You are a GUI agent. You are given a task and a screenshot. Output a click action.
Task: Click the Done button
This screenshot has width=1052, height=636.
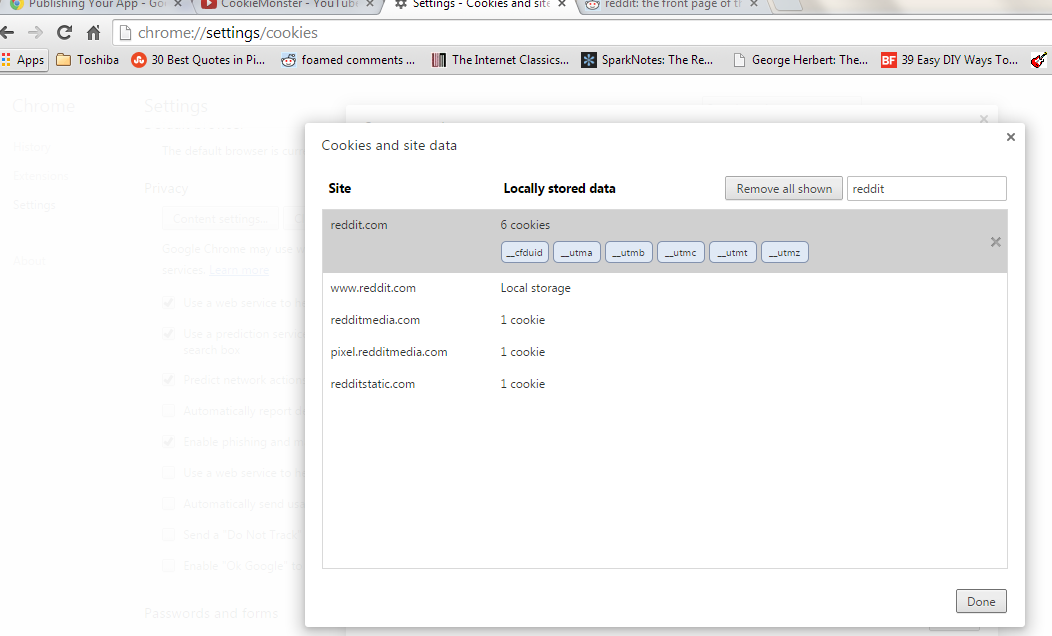[x=981, y=602]
